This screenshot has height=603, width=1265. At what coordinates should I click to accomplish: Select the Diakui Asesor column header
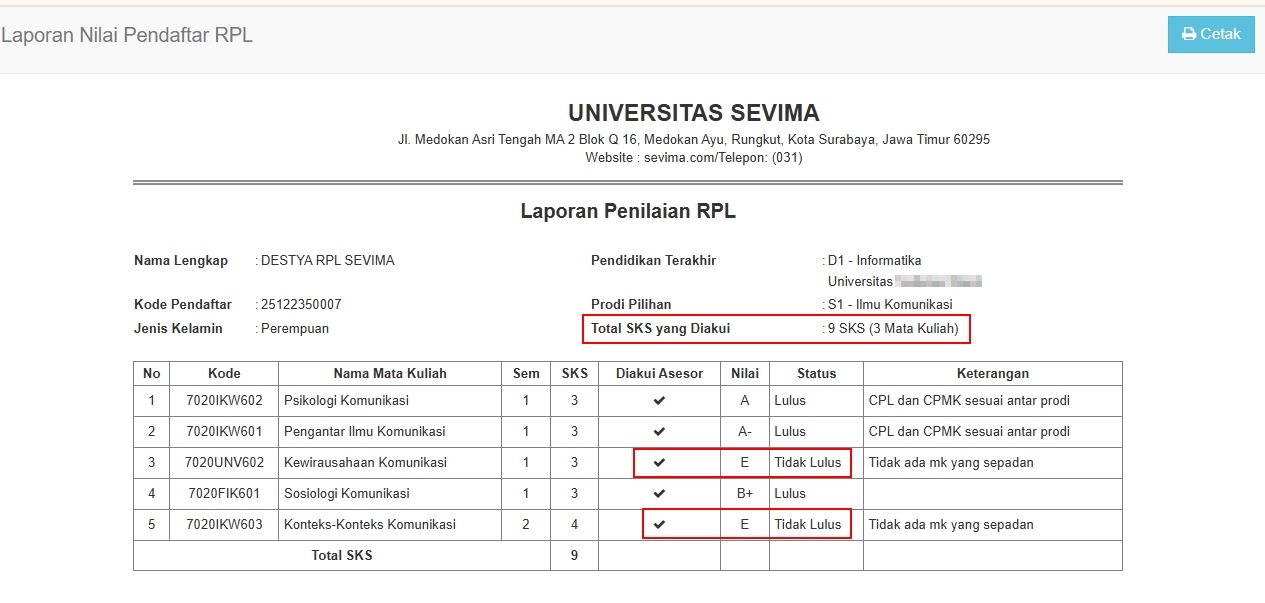[659, 373]
